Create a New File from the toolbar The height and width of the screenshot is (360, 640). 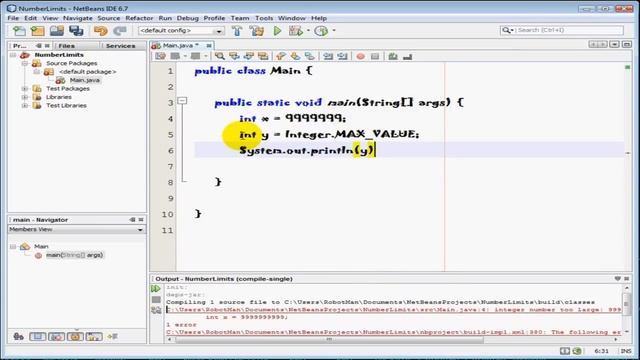click(19, 31)
